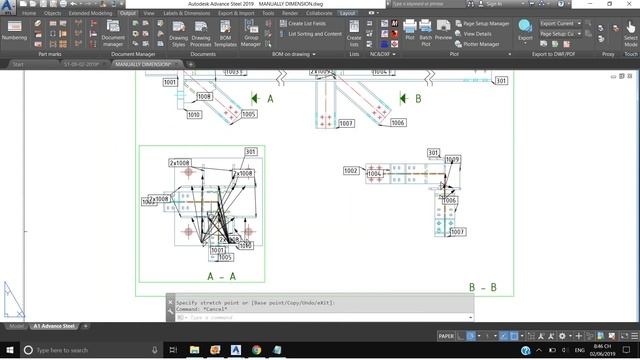The image size is (640, 360).
Task: Open Task View on taskbar
Action: [x=173, y=350]
